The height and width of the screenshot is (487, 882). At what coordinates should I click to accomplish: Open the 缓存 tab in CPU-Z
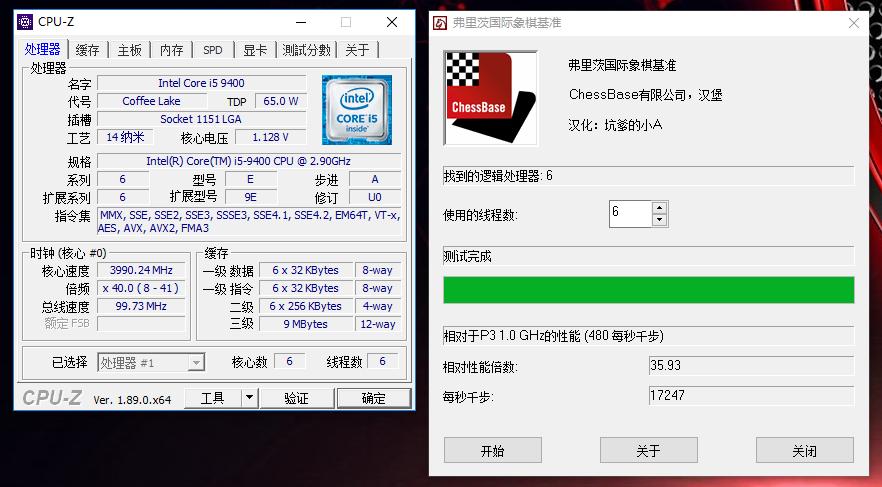[88, 50]
